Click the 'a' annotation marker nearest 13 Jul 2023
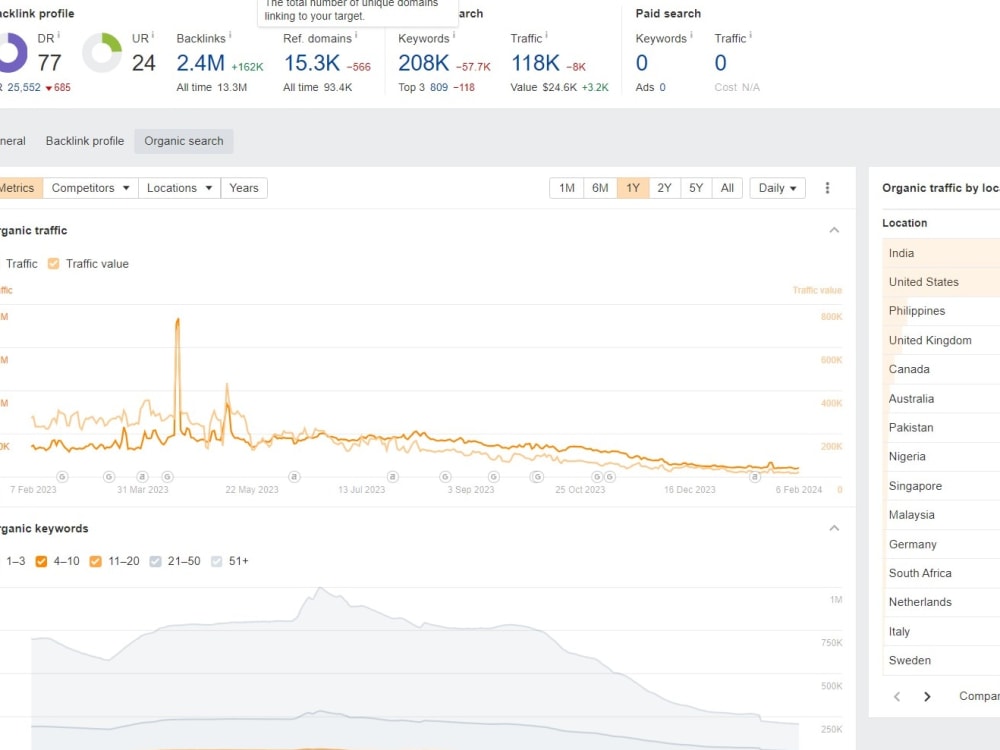Screen dimensions: 1000x750 click(x=393, y=476)
